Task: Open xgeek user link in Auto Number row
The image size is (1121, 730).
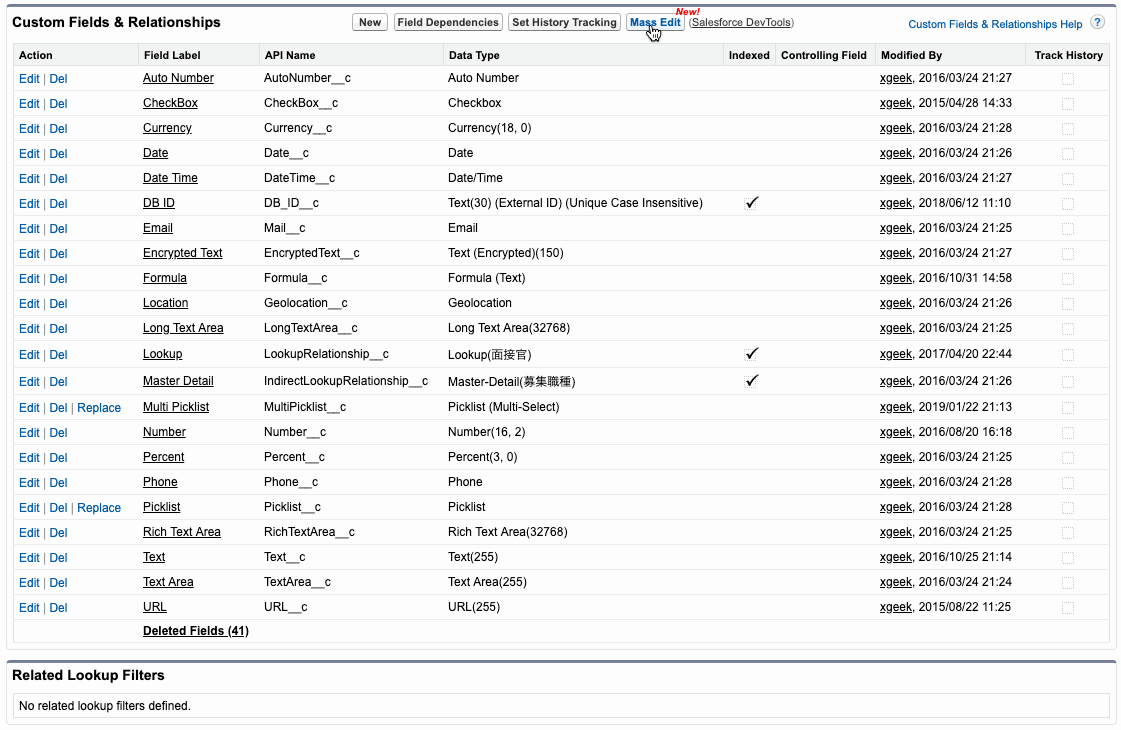Action: [x=896, y=78]
